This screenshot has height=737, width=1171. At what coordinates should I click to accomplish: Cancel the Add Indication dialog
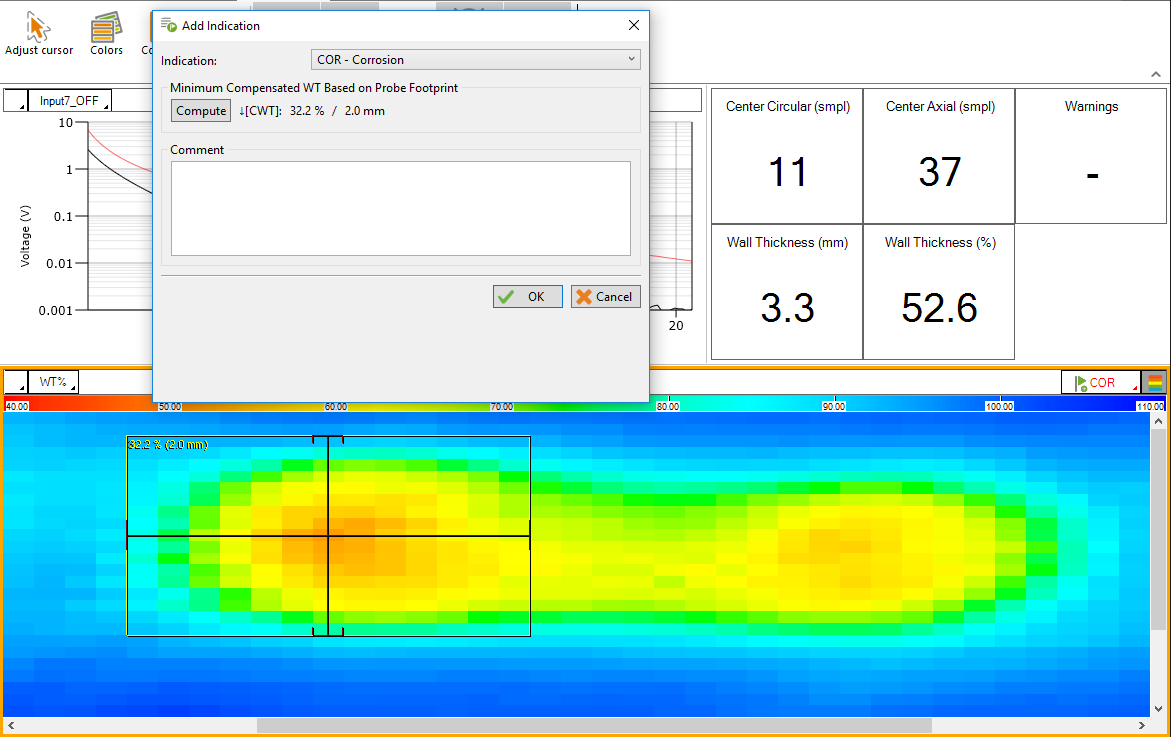[x=605, y=296]
